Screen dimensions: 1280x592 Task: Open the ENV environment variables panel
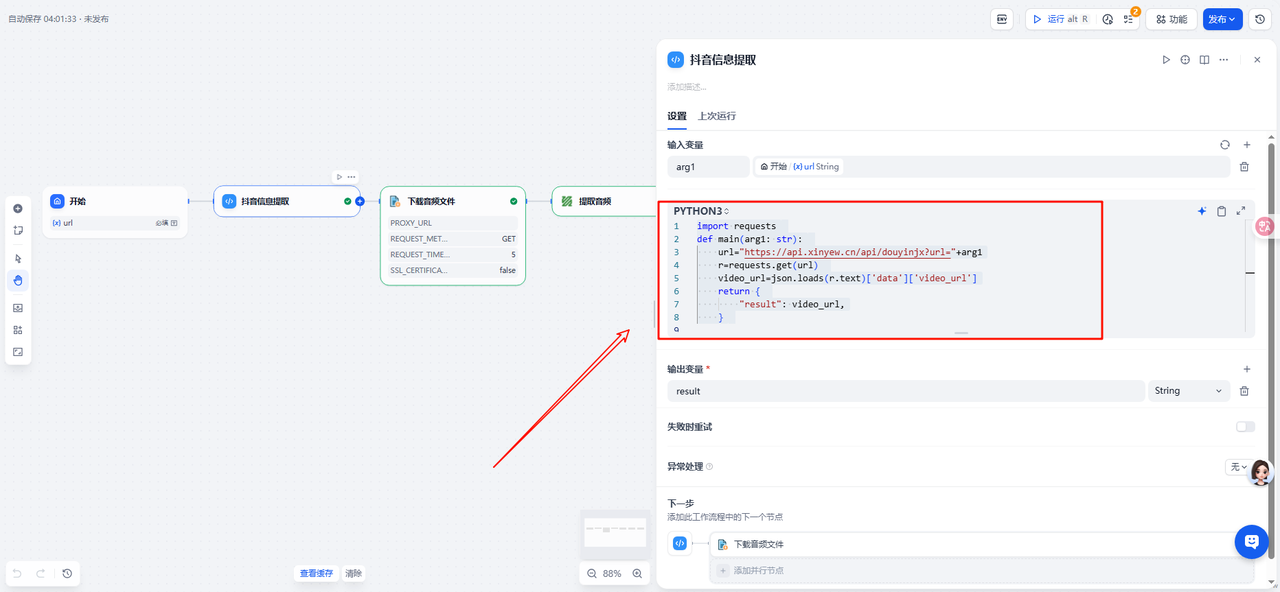click(x=1002, y=19)
